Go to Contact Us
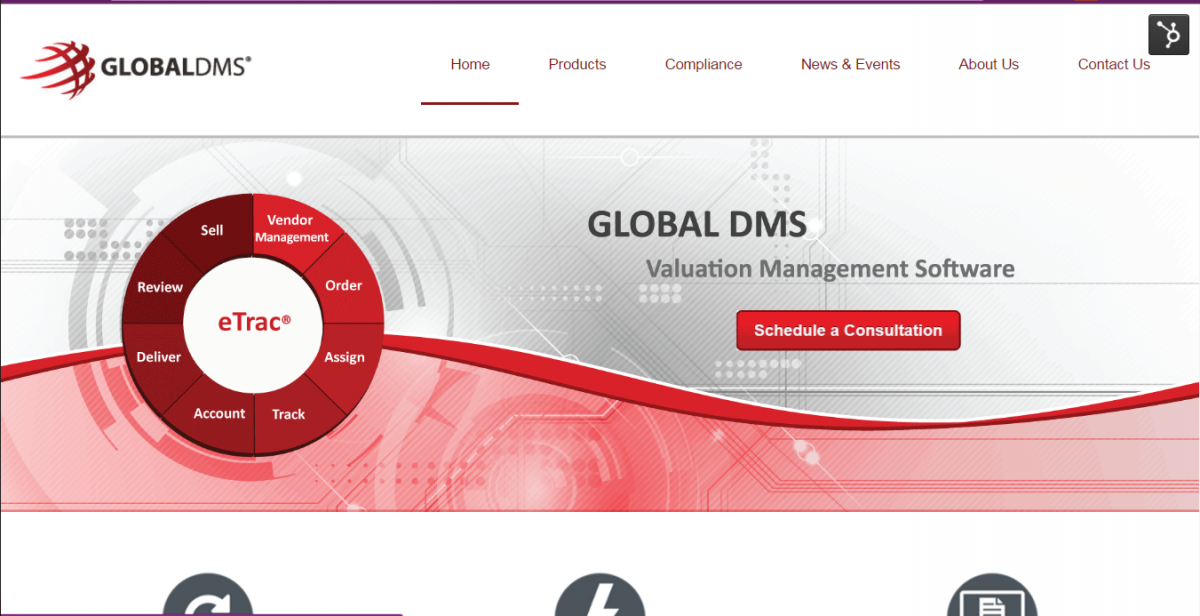This screenshot has width=1200, height=616. click(x=1113, y=64)
